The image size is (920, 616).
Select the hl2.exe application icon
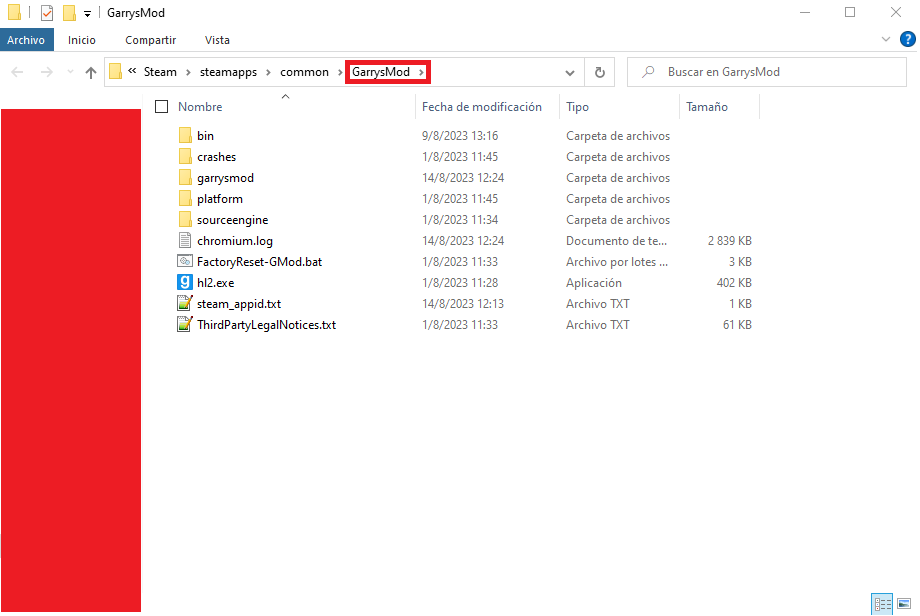pyautogui.click(x=185, y=283)
